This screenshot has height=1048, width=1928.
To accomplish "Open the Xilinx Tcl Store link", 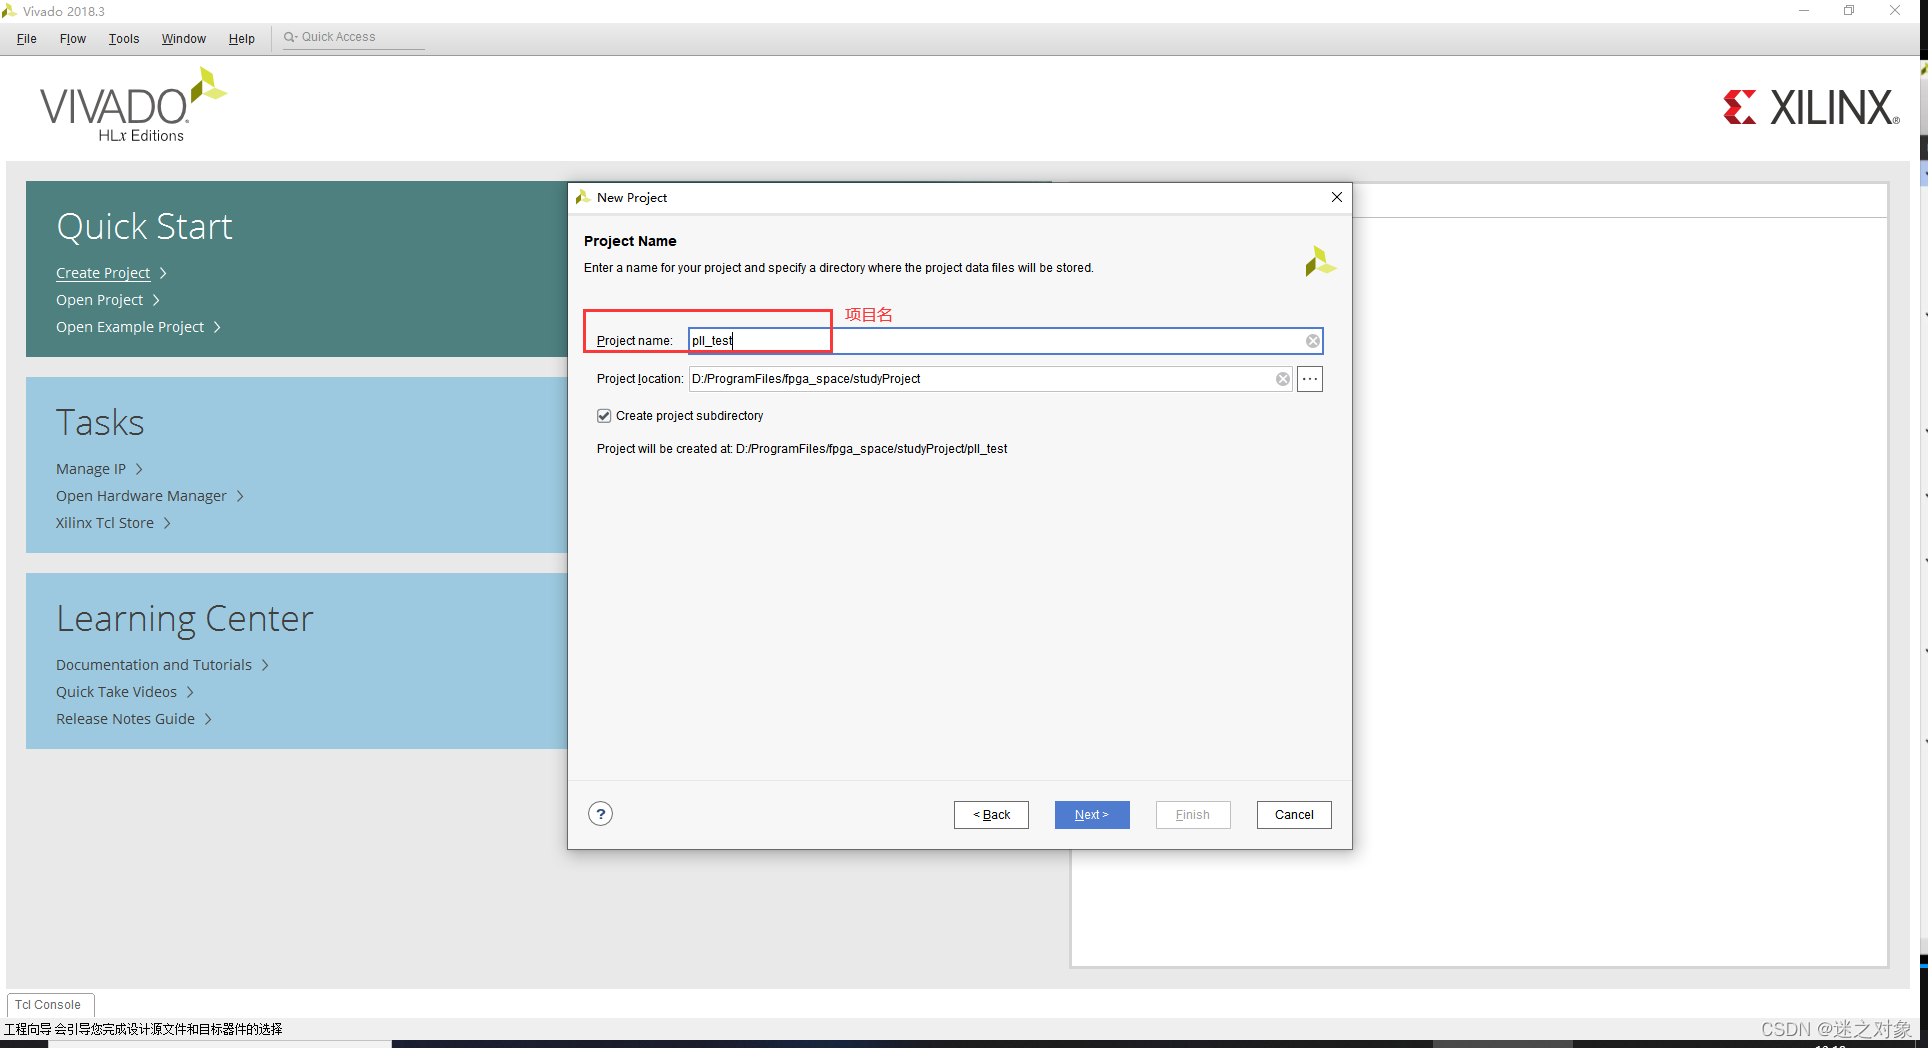I will [x=105, y=523].
